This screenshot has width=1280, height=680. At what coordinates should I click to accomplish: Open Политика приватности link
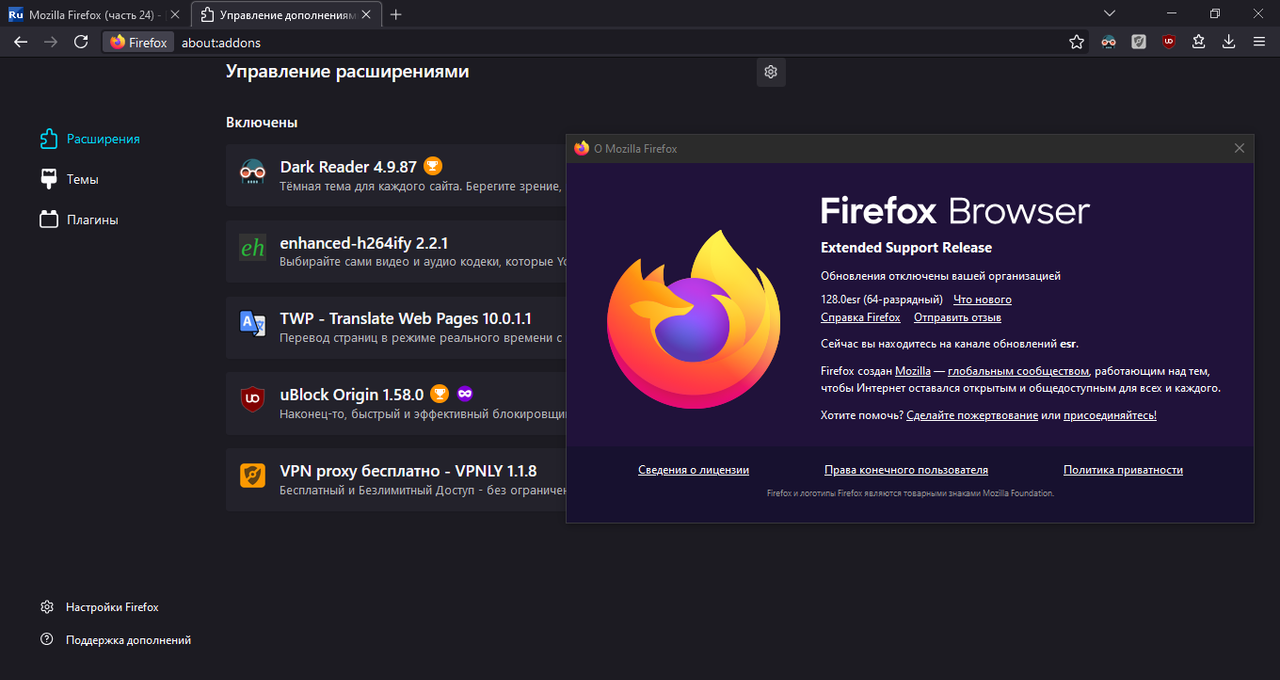1123,470
